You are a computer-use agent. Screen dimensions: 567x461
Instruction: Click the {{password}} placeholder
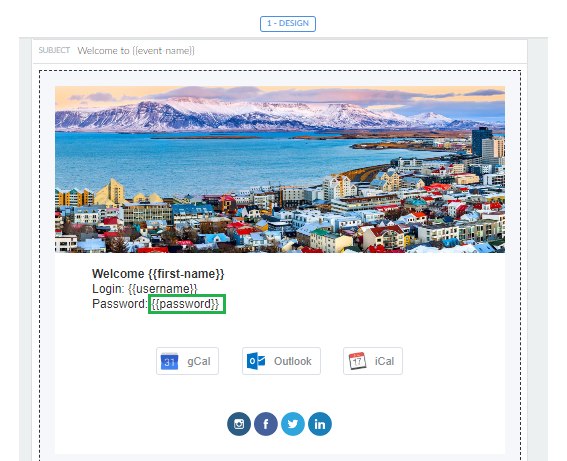(x=185, y=304)
